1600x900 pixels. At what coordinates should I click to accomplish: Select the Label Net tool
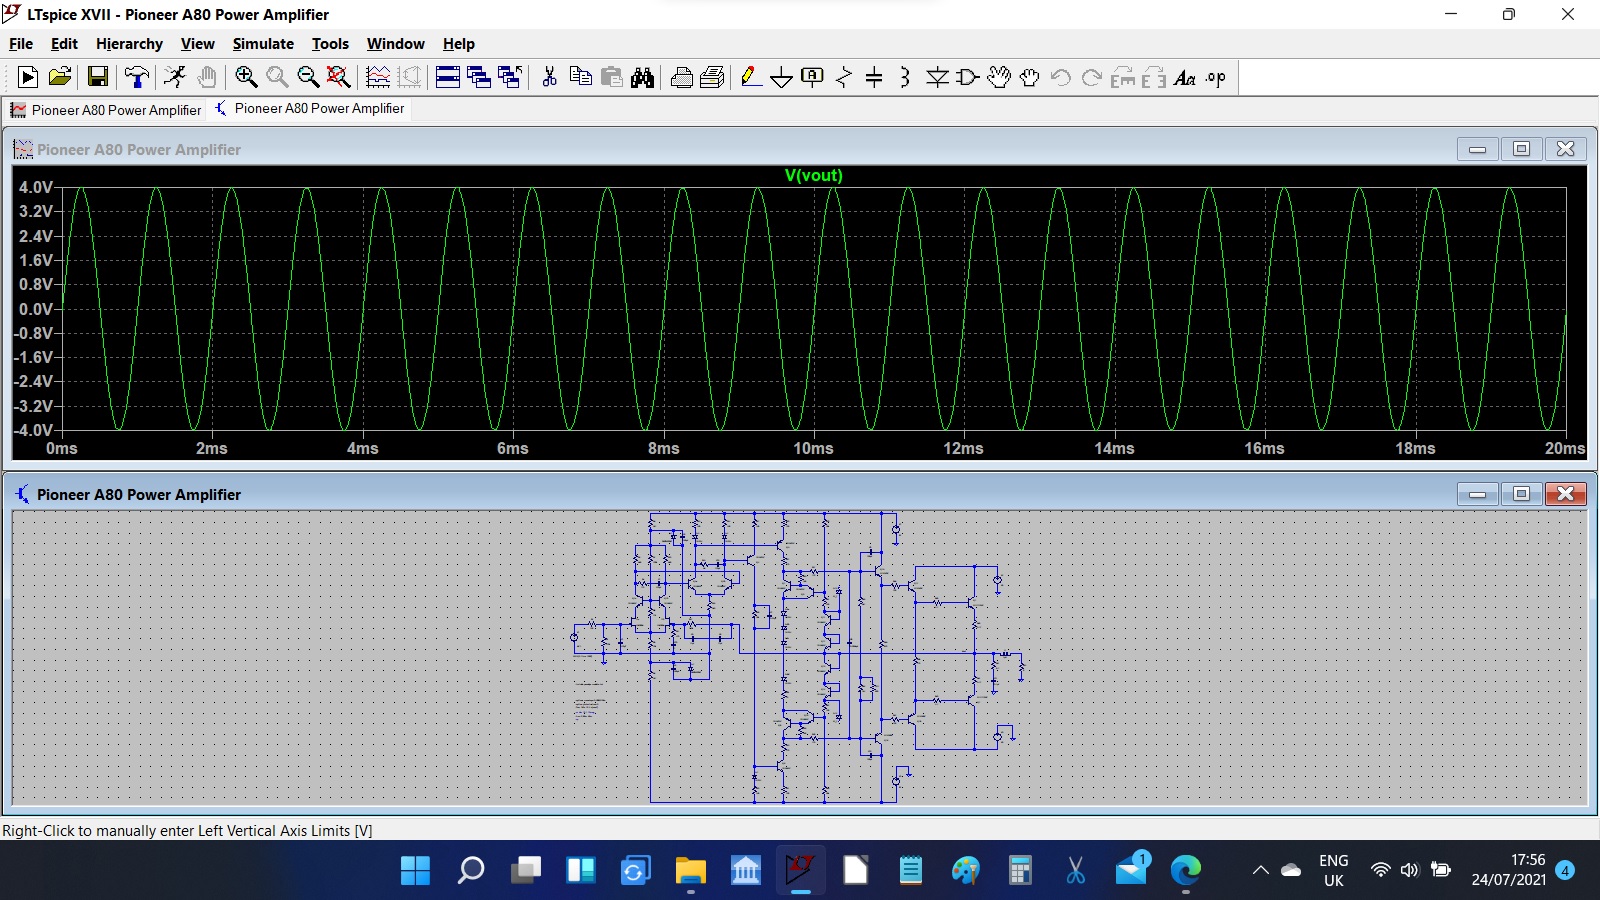813,77
